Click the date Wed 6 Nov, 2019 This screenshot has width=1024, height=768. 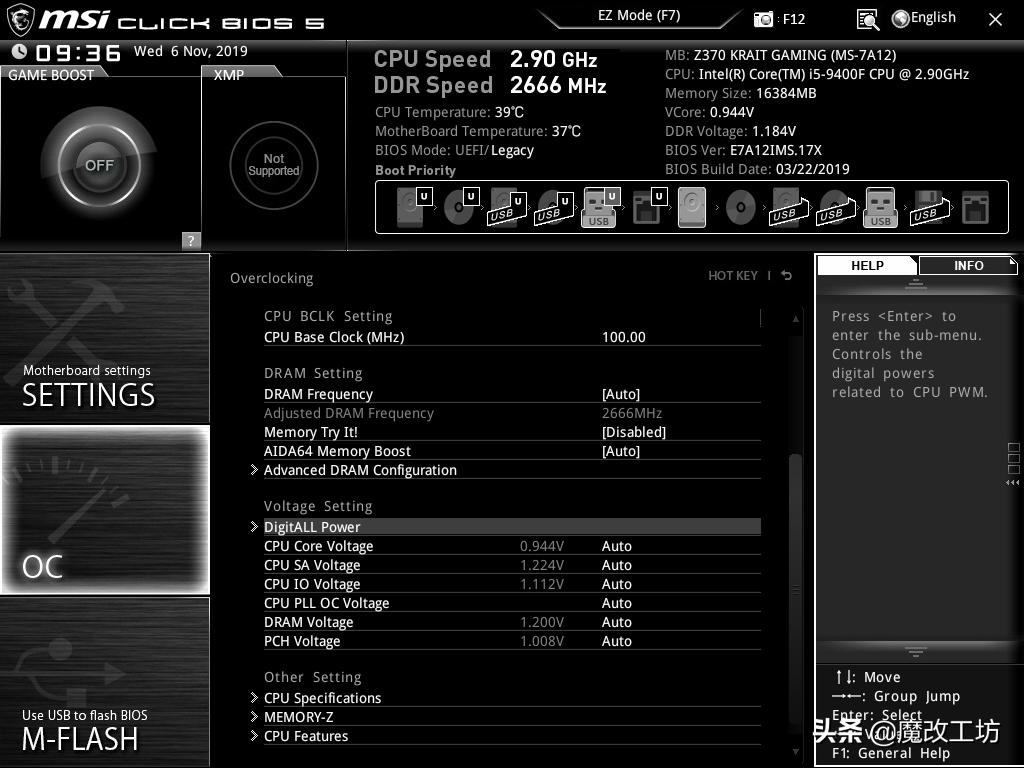(191, 51)
